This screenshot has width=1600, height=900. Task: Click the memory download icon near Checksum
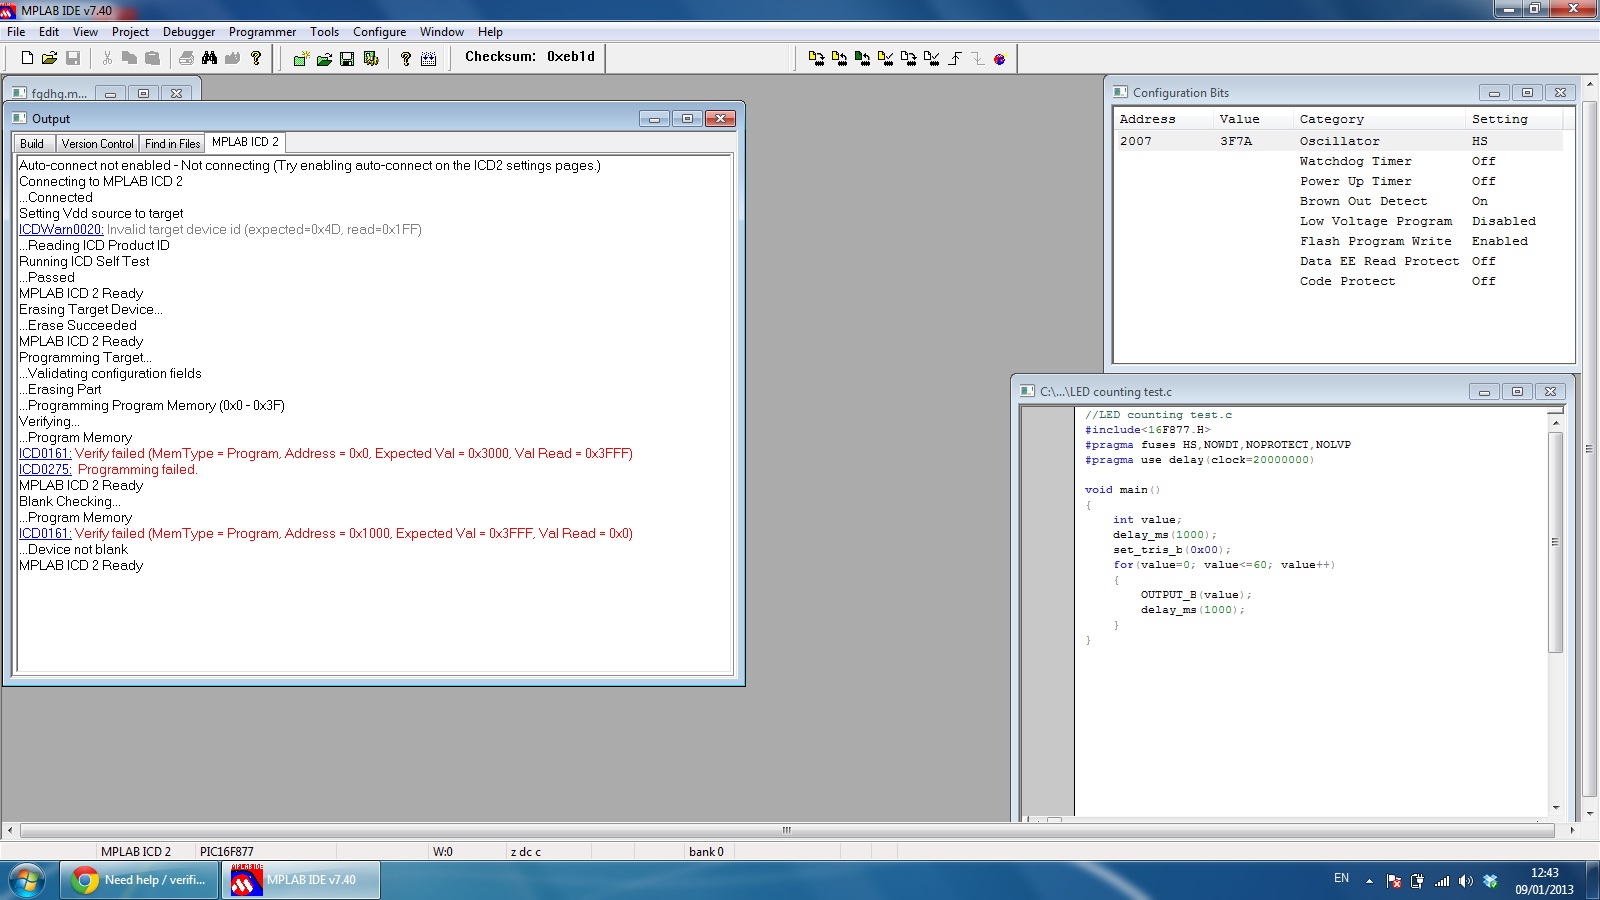pos(429,59)
